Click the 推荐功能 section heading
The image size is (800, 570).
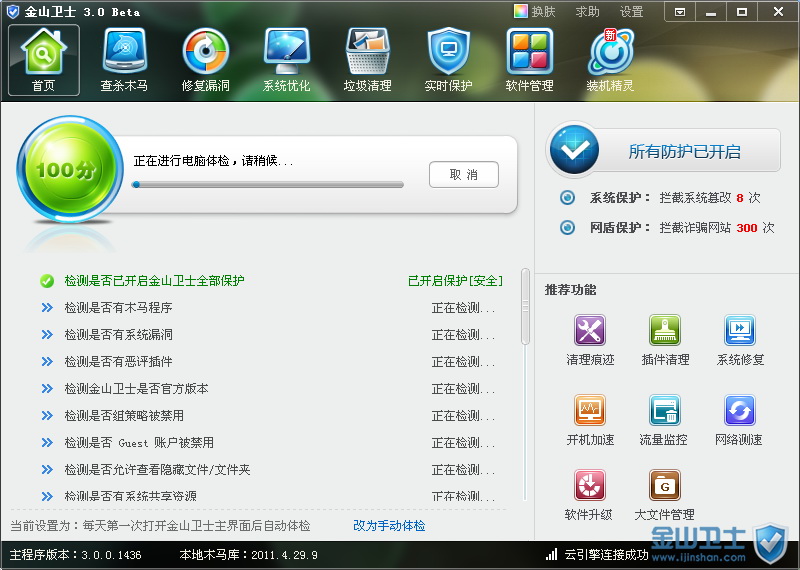pyautogui.click(x=570, y=290)
